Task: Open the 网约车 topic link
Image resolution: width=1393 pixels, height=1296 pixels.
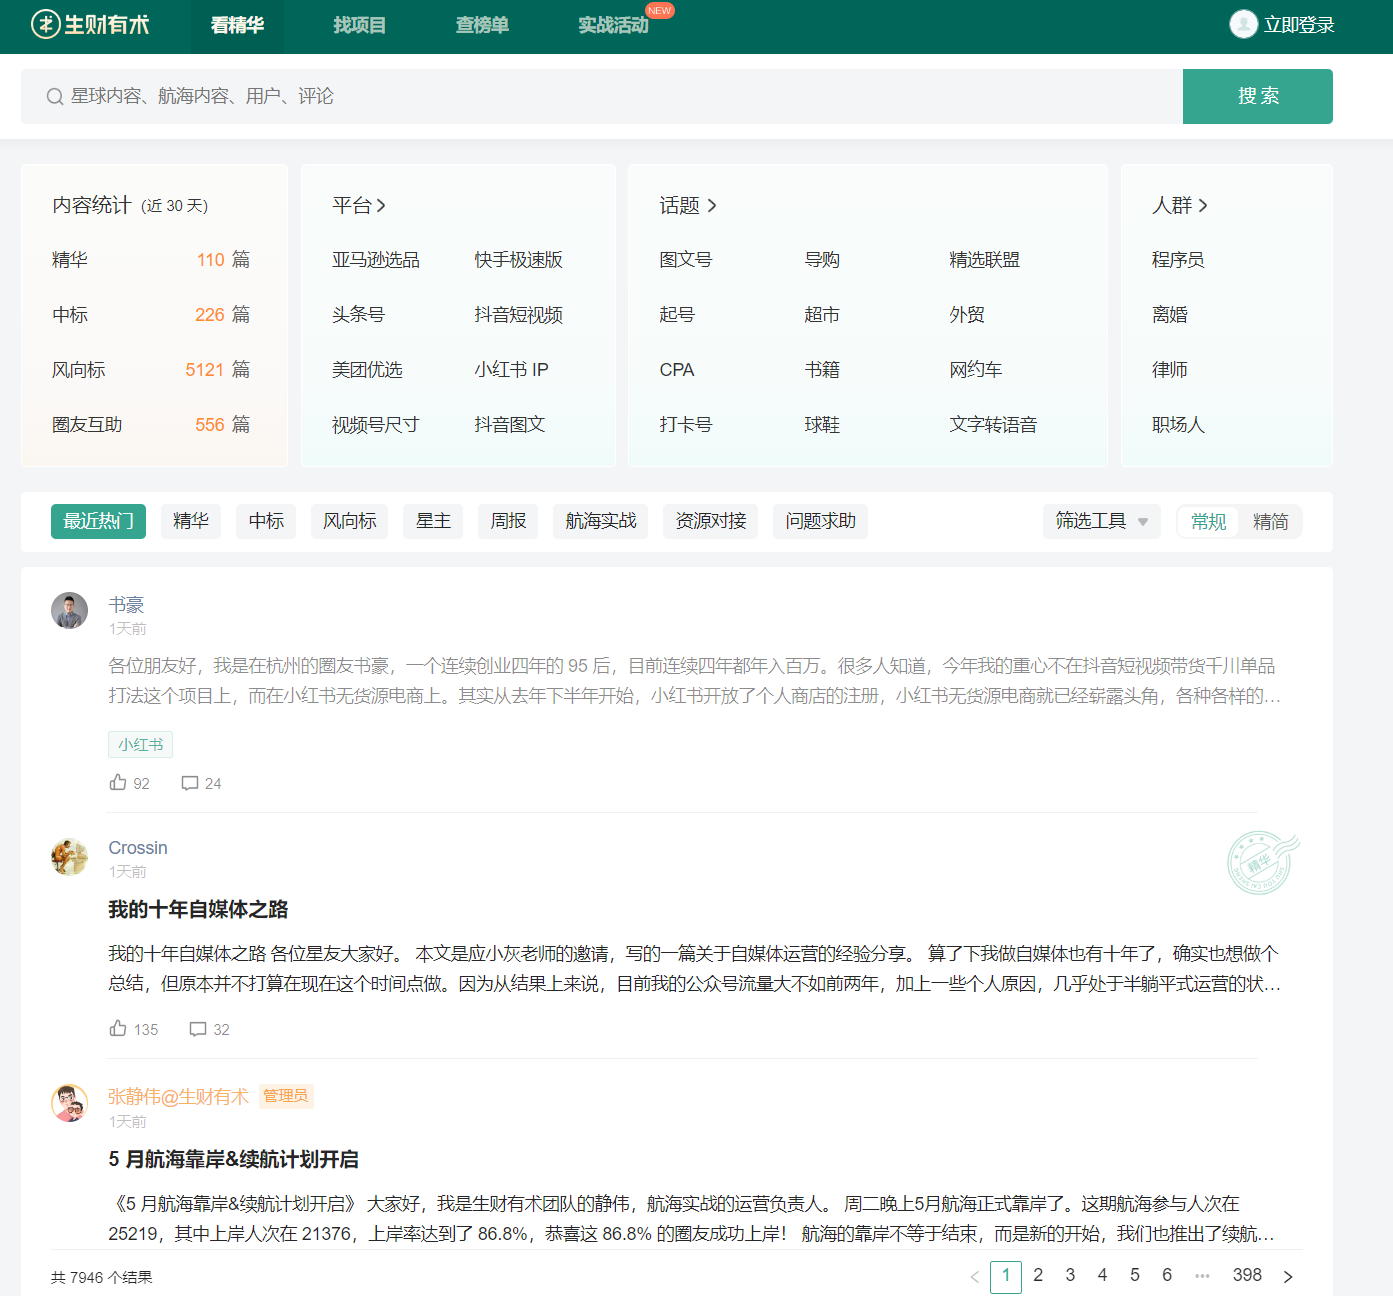Action: click(975, 370)
